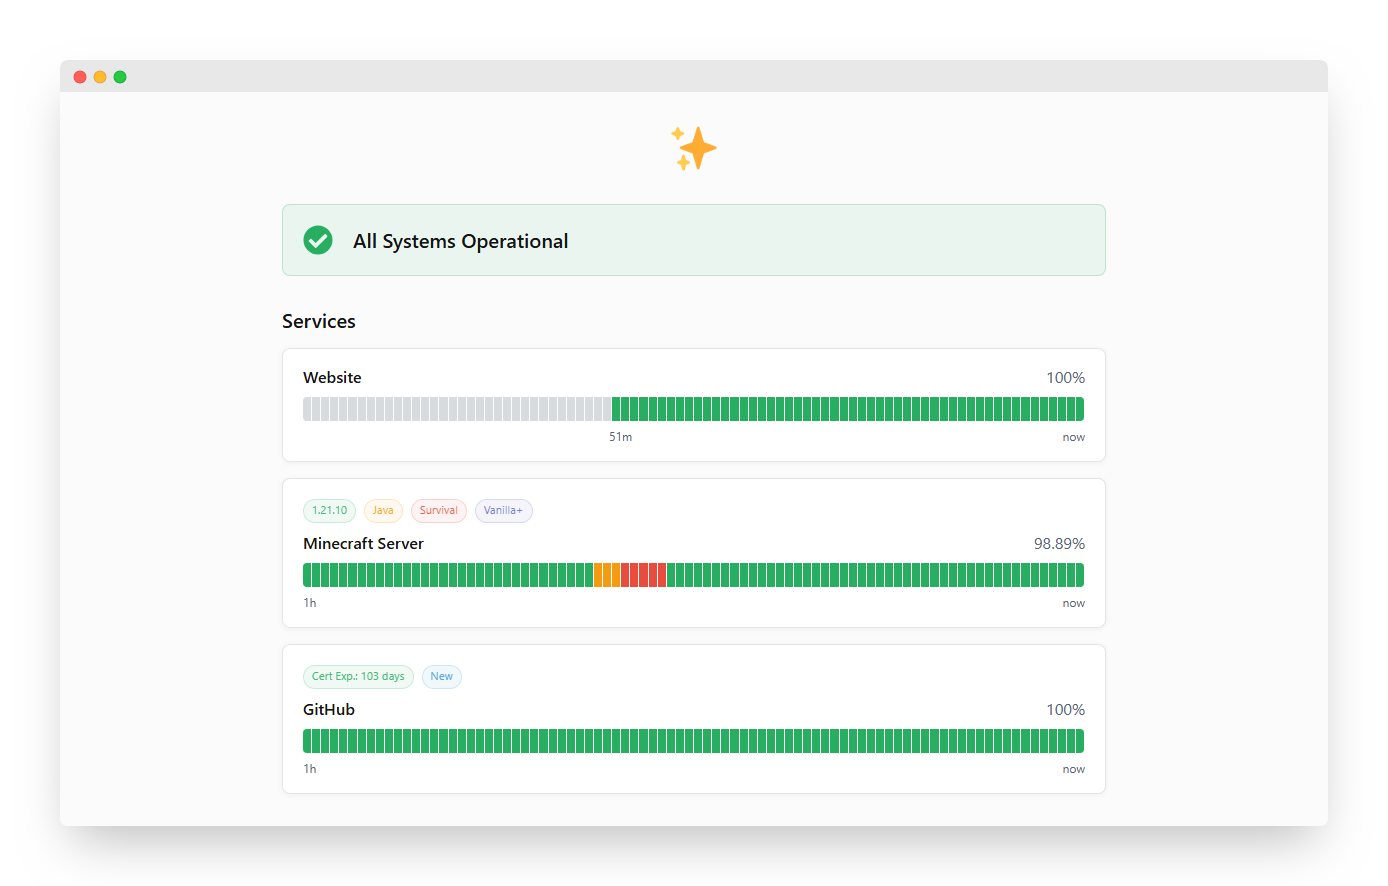Click the green checkmark status icon
Screen dimensions: 1388x886
tap(318, 240)
